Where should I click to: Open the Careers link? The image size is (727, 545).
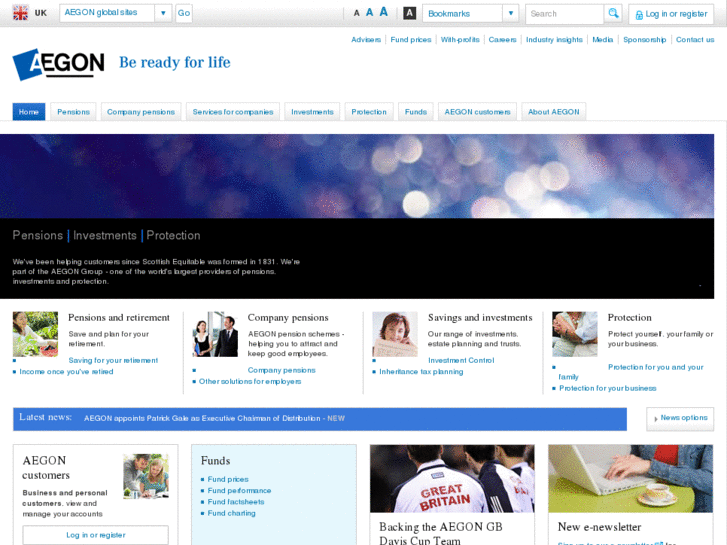(x=503, y=40)
